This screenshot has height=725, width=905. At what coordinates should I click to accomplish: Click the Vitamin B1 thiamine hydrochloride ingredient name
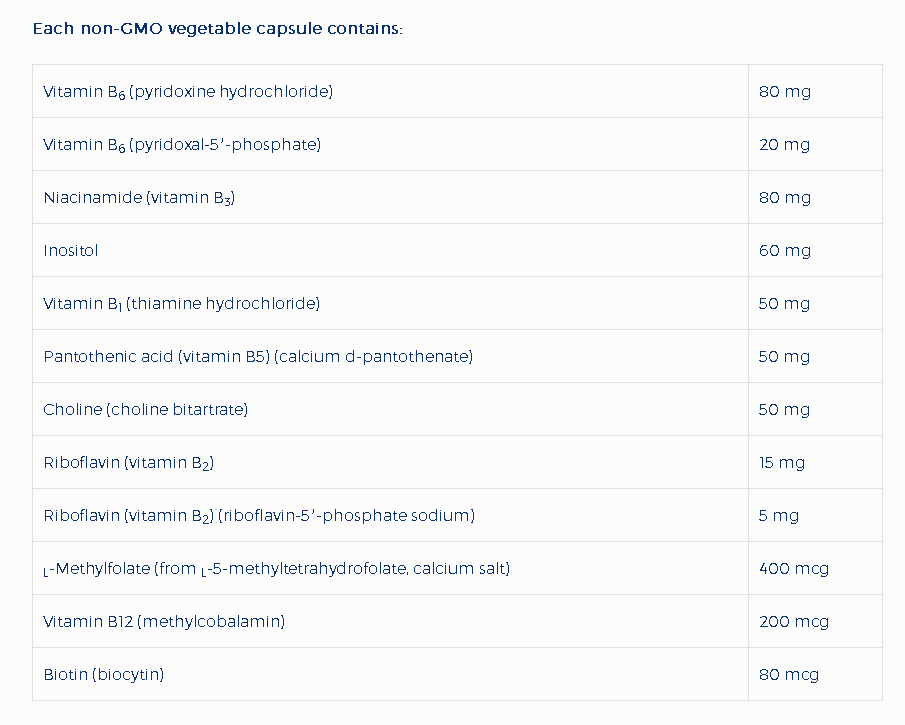tap(181, 304)
